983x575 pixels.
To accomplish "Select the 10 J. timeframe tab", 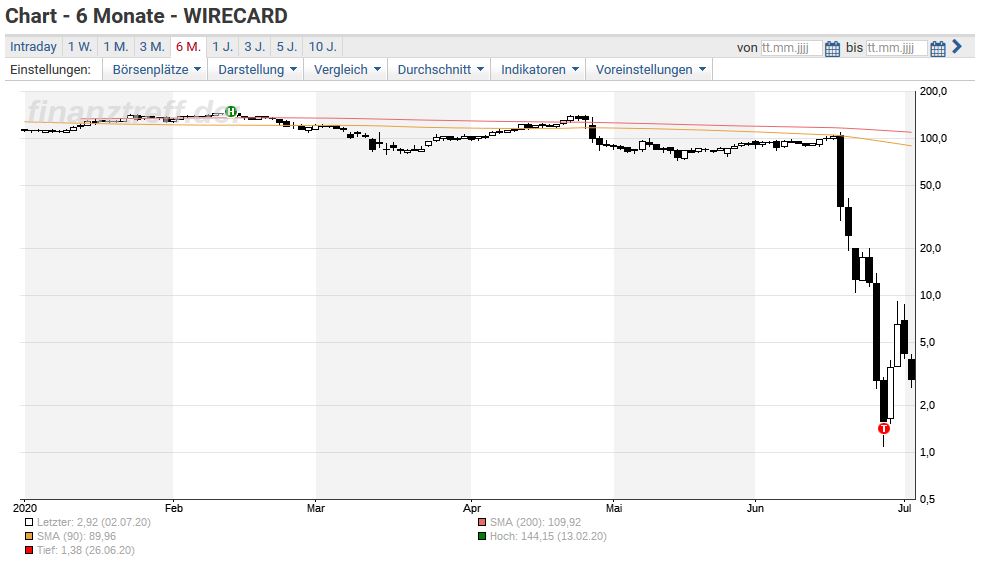I will click(x=322, y=47).
